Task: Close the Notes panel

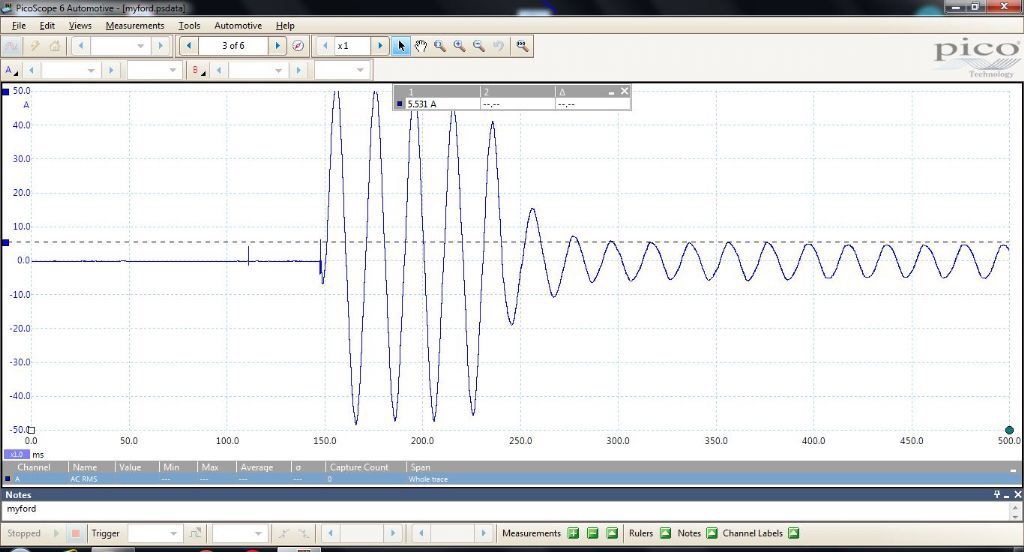Action: (x=1017, y=495)
